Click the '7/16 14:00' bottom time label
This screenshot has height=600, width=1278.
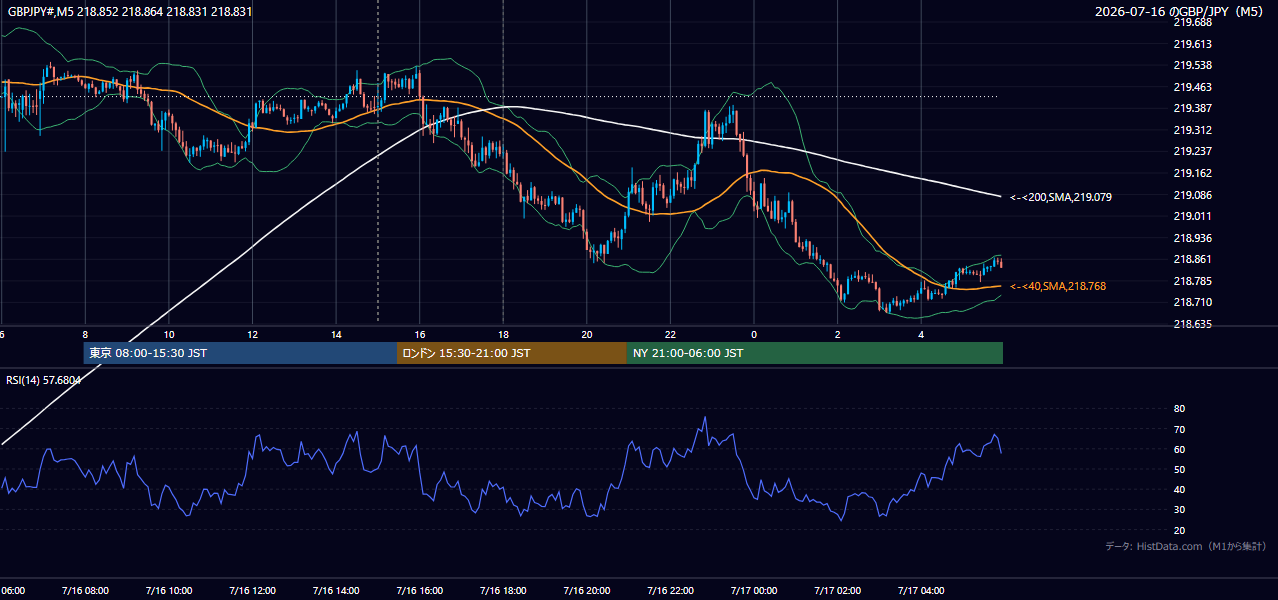tap(336, 591)
